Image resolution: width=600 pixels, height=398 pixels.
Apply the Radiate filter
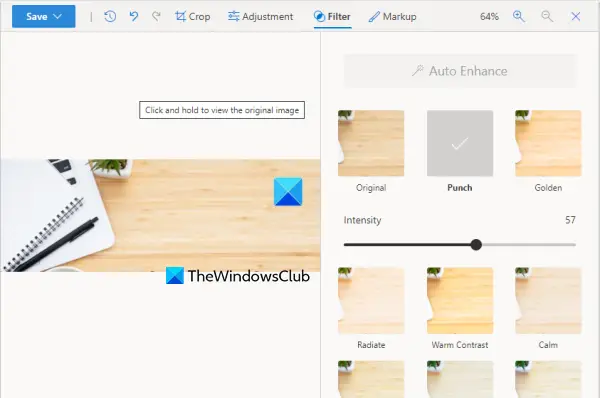pyautogui.click(x=371, y=301)
